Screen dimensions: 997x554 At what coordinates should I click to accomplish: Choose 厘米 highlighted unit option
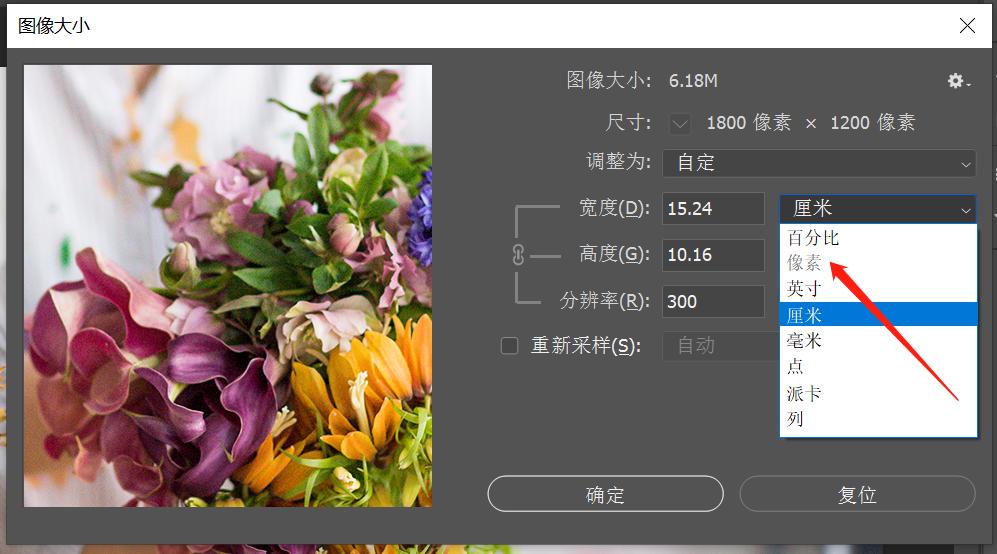[x=878, y=314]
